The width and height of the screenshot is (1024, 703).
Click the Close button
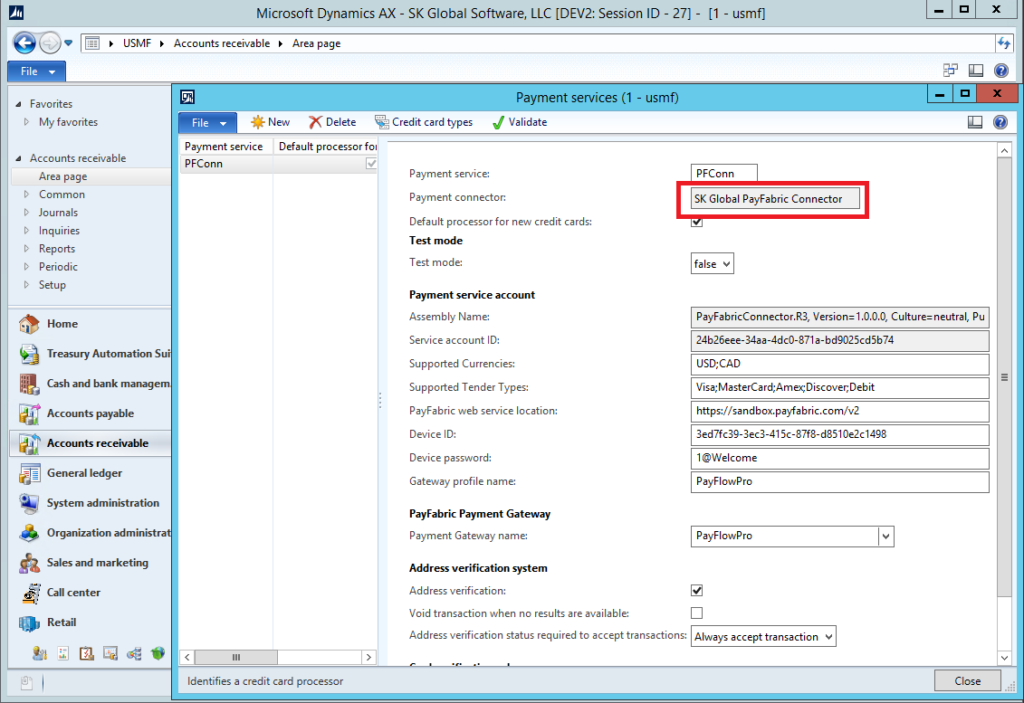tap(967, 681)
